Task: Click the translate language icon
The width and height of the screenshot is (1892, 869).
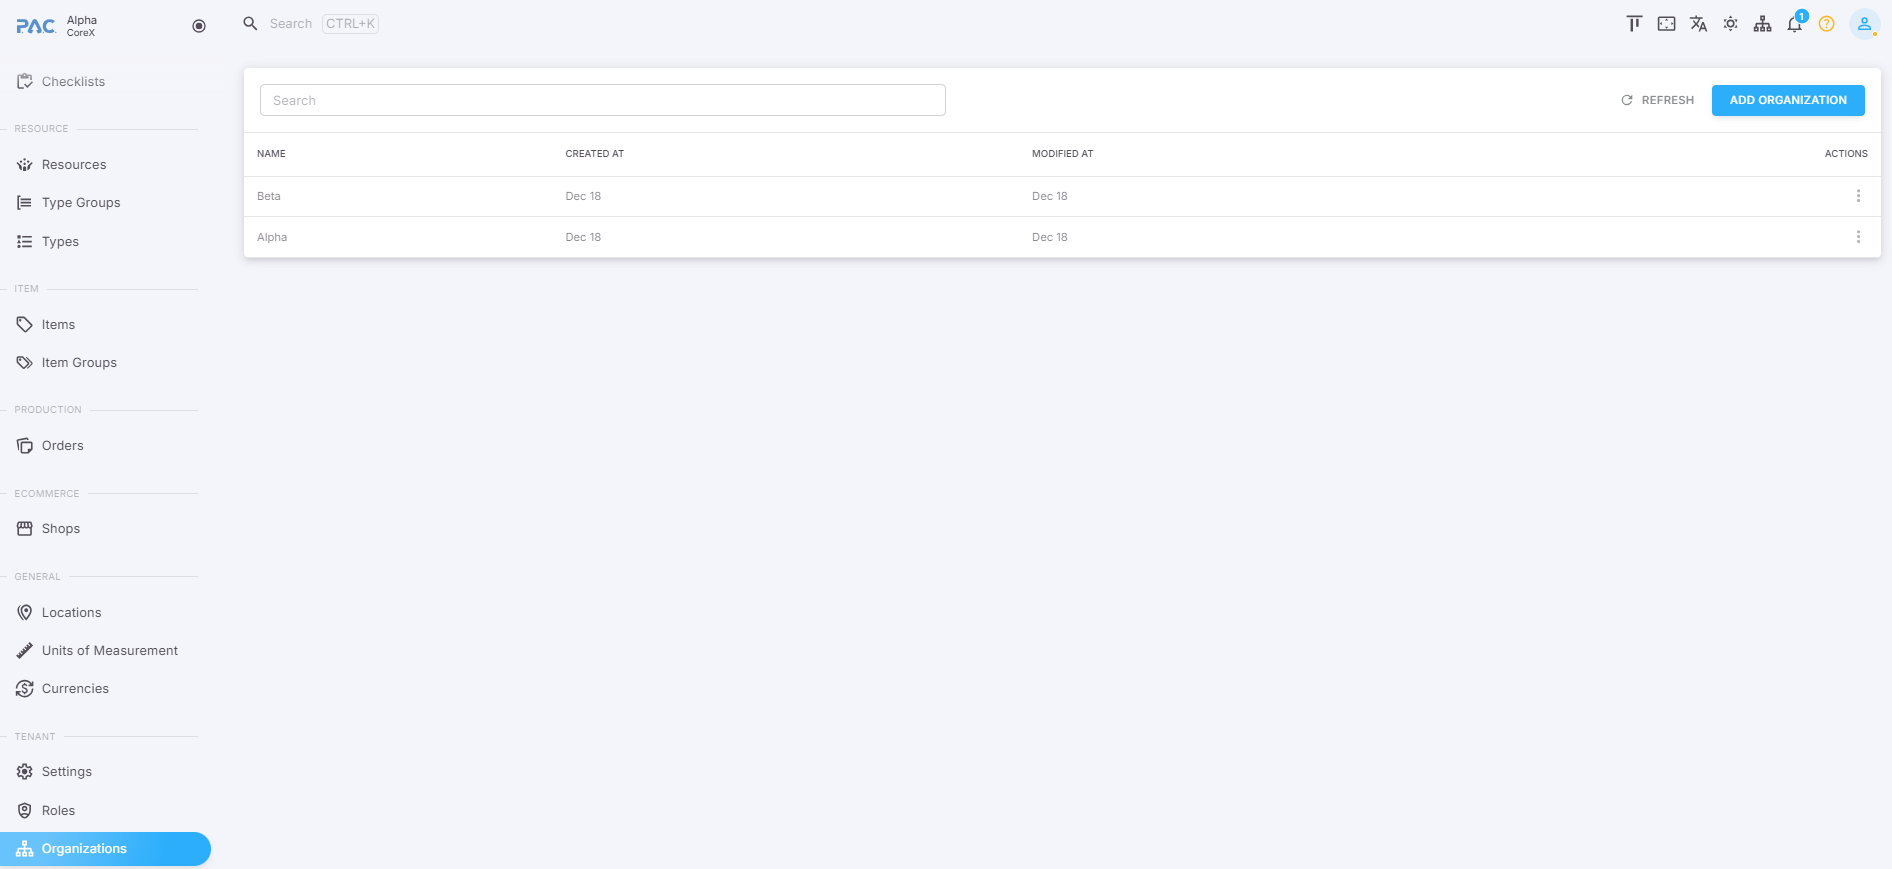Action: pos(1698,24)
